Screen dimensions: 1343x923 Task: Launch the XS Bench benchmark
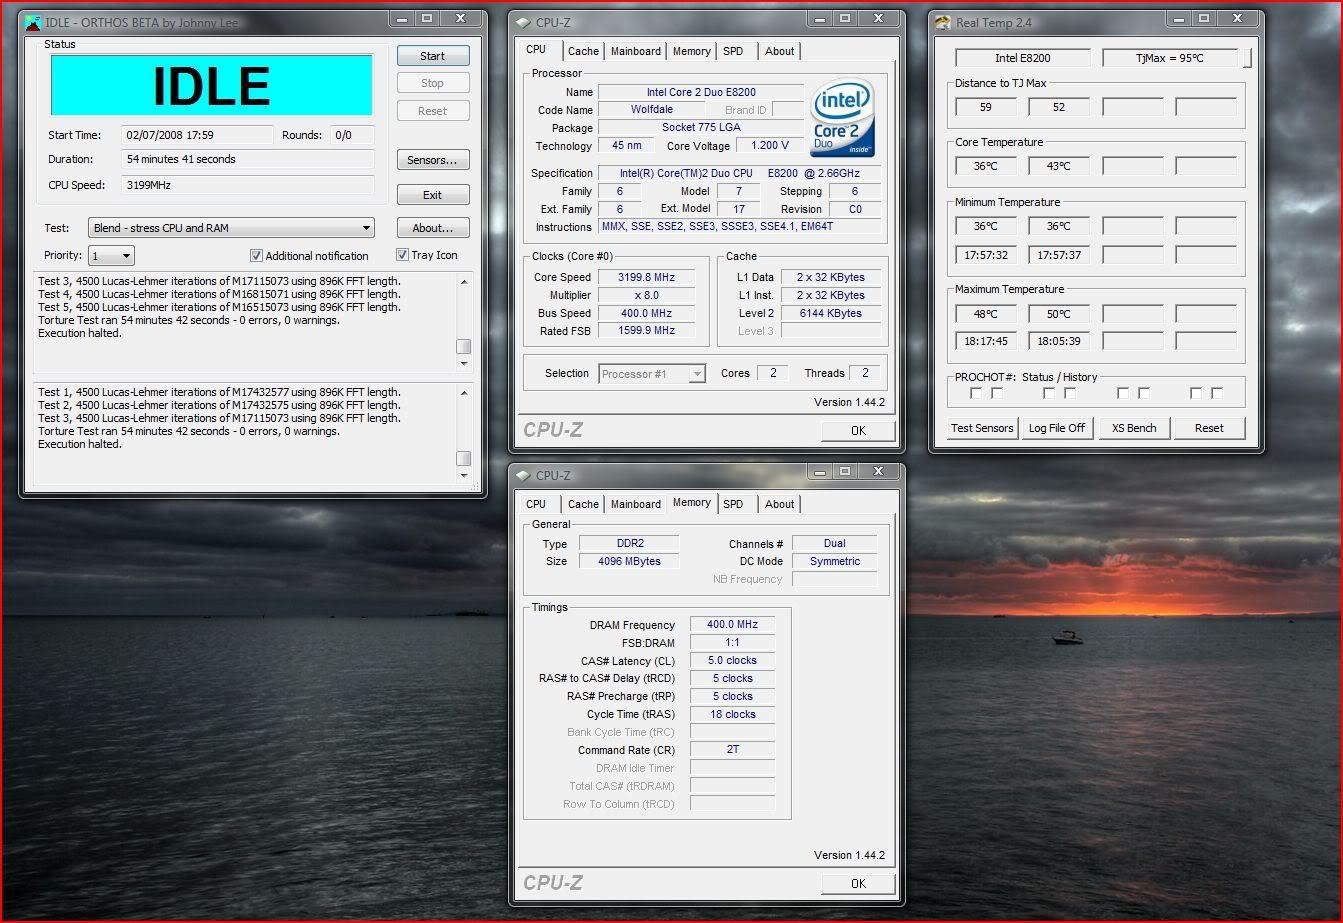pos(1134,428)
